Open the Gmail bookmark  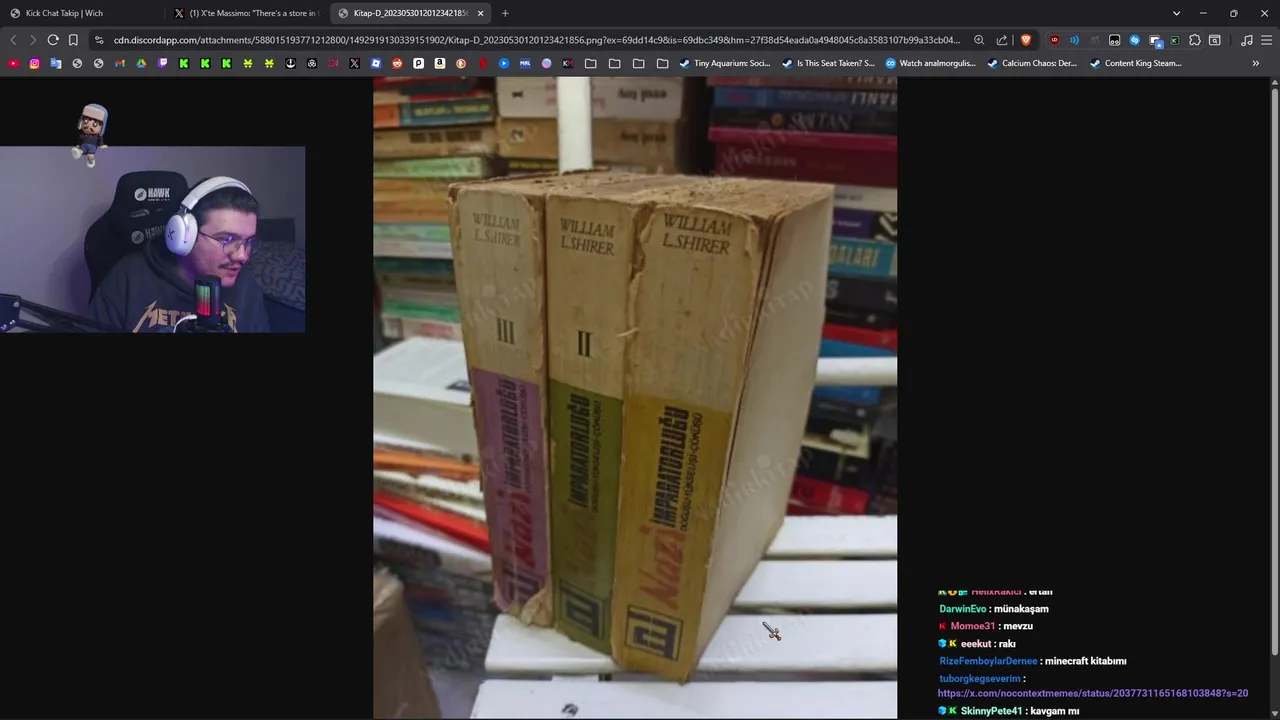pyautogui.click(x=120, y=63)
